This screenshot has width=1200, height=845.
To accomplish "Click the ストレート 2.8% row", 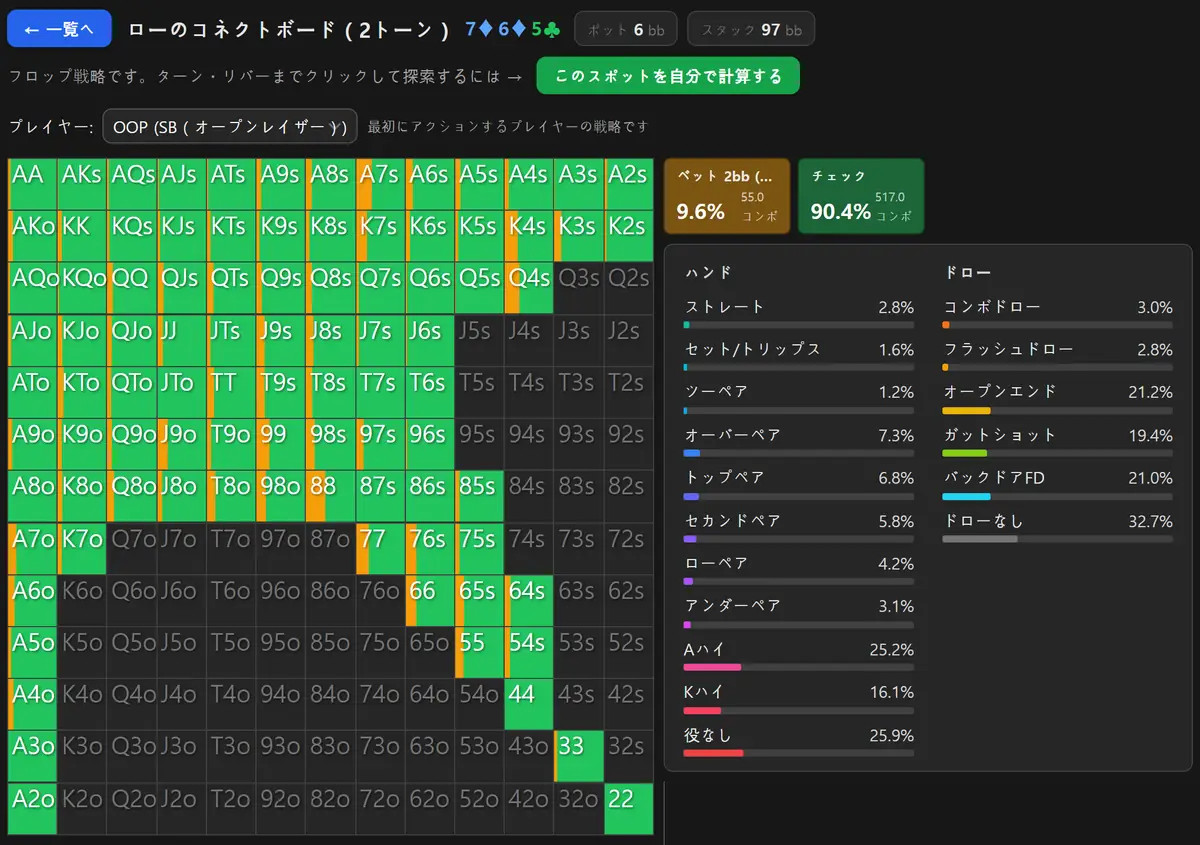I will (799, 314).
